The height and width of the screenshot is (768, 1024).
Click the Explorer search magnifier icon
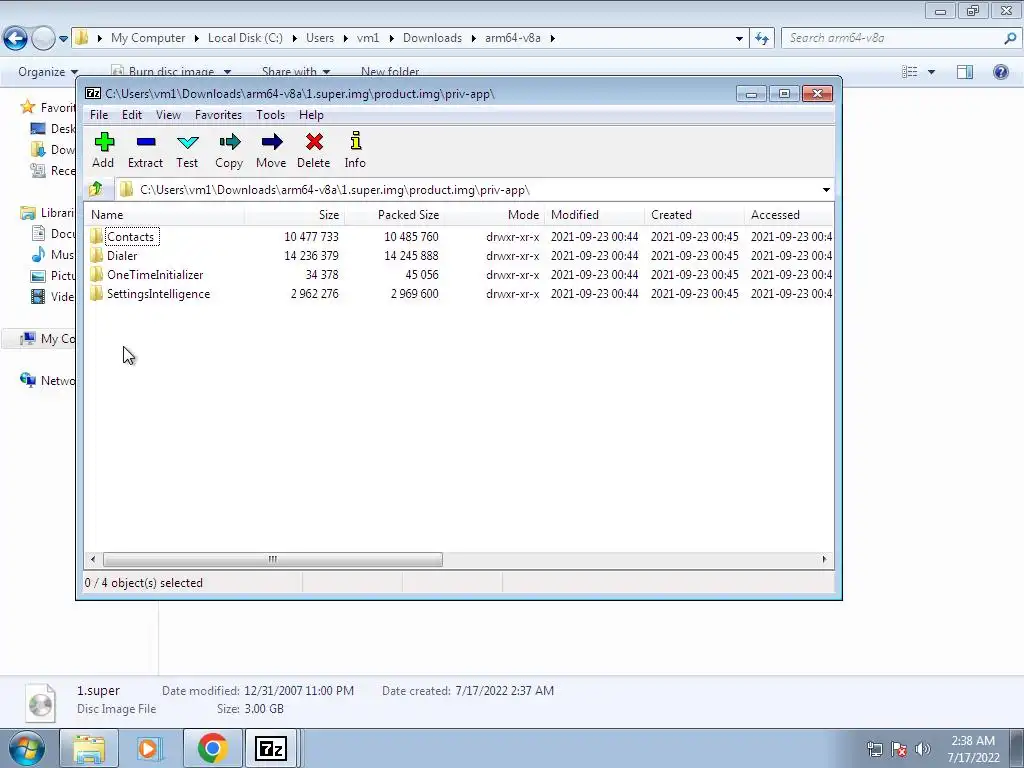point(1010,39)
